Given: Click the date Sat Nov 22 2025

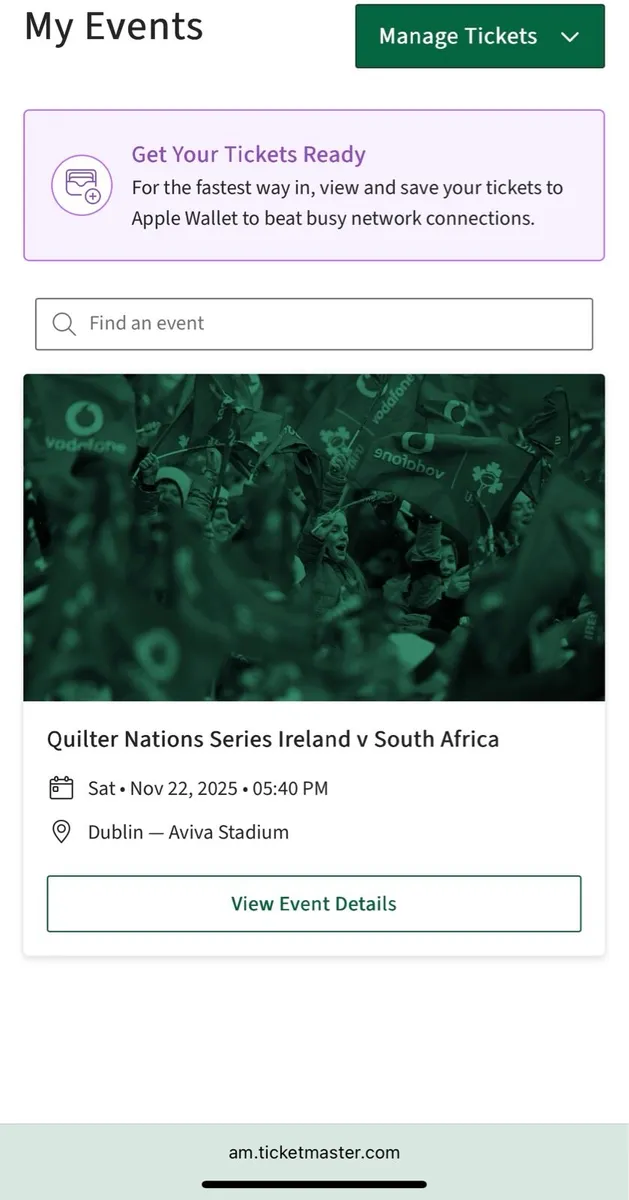Looking at the screenshot, I should [x=206, y=788].
